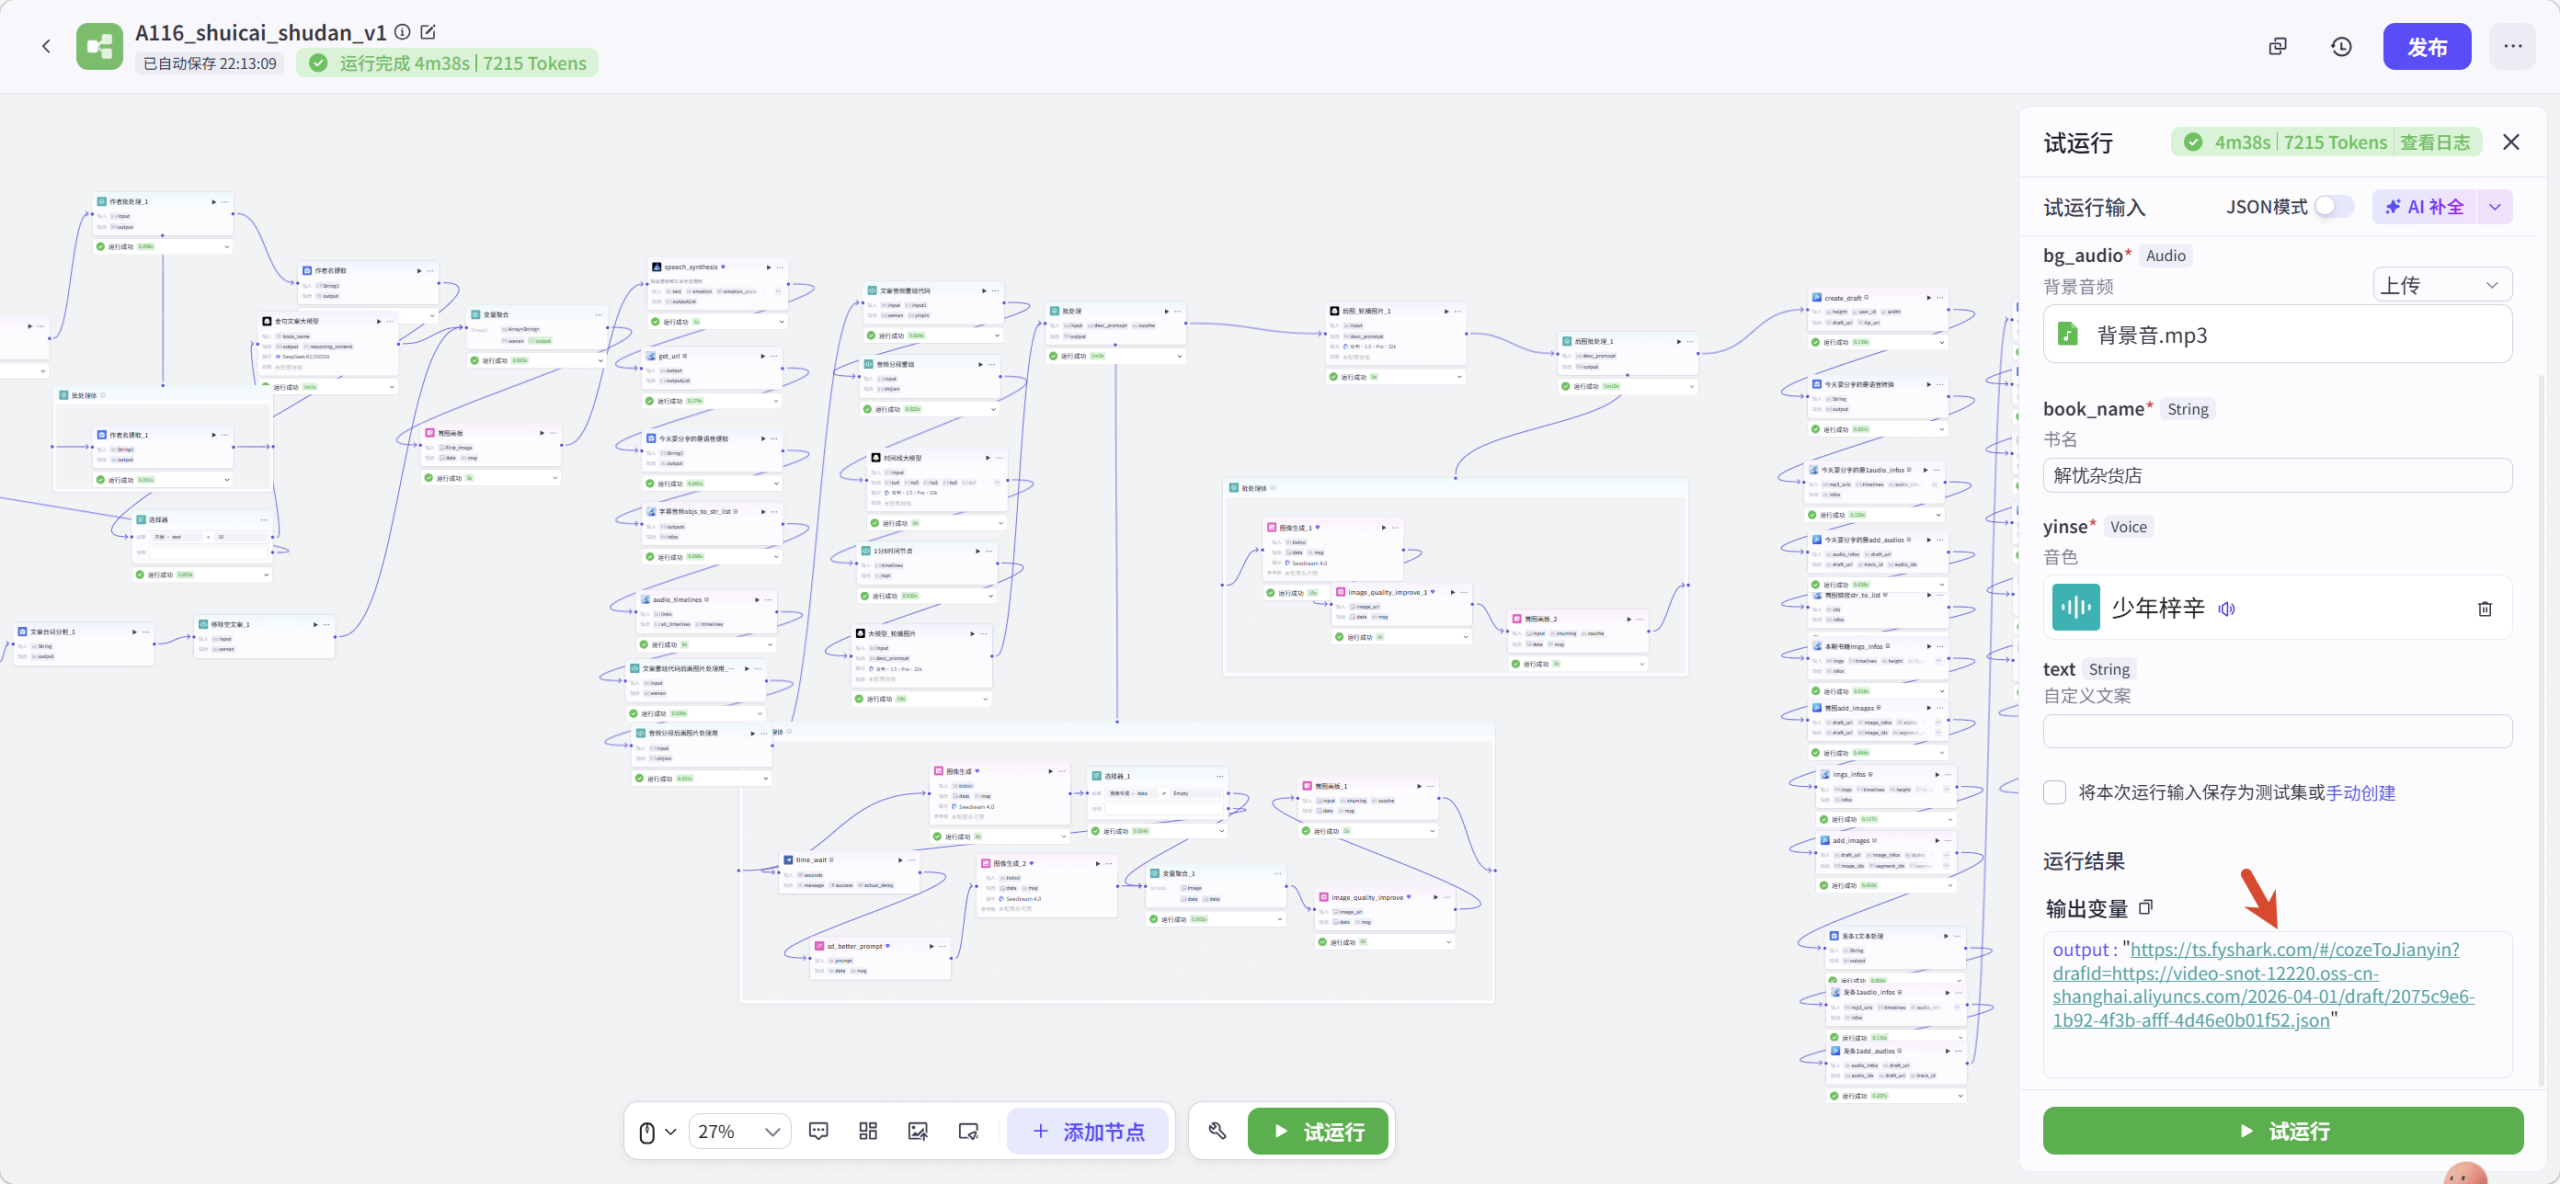Viewport: 2560px width, 1184px height.
Task: Delete the 少年梓辛 voice with trash icon
Action: (2484, 608)
